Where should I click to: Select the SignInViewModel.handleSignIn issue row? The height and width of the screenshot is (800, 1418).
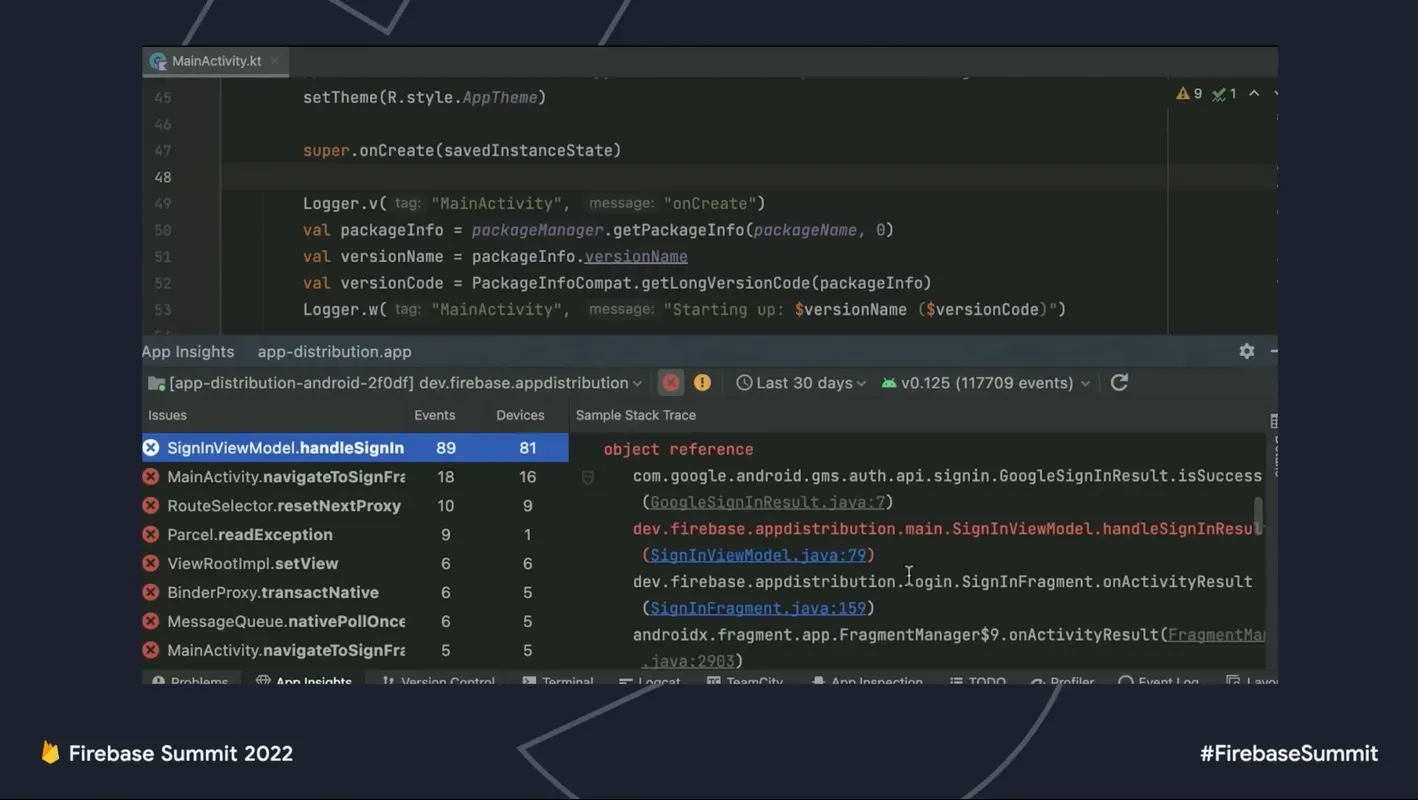coord(355,448)
